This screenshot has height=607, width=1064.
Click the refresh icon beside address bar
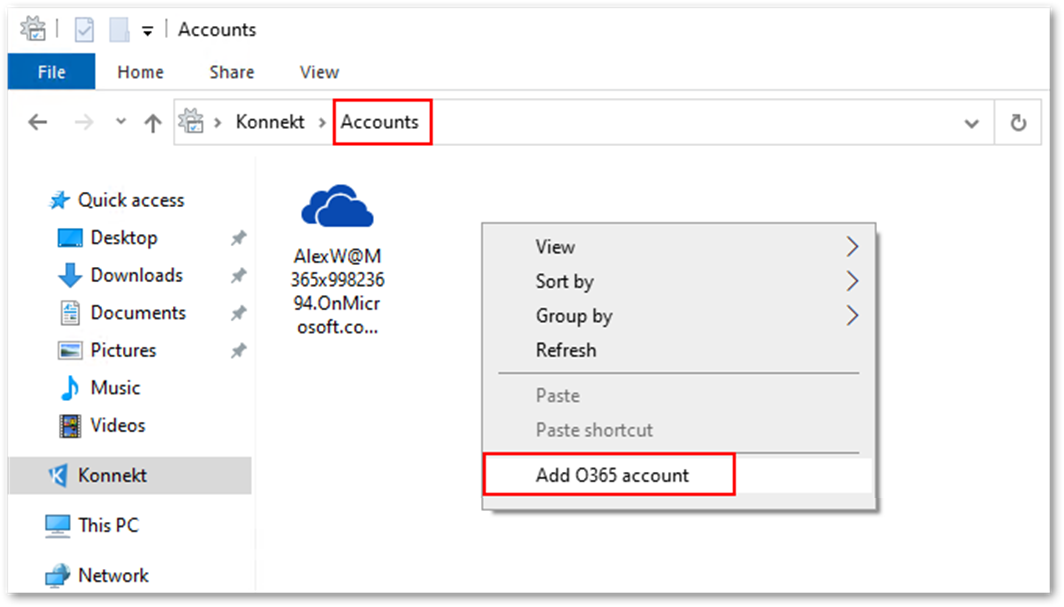click(x=1018, y=123)
